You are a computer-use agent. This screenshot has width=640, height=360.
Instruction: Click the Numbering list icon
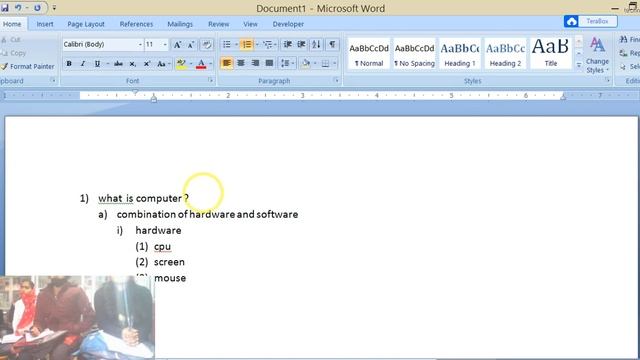(247, 44)
